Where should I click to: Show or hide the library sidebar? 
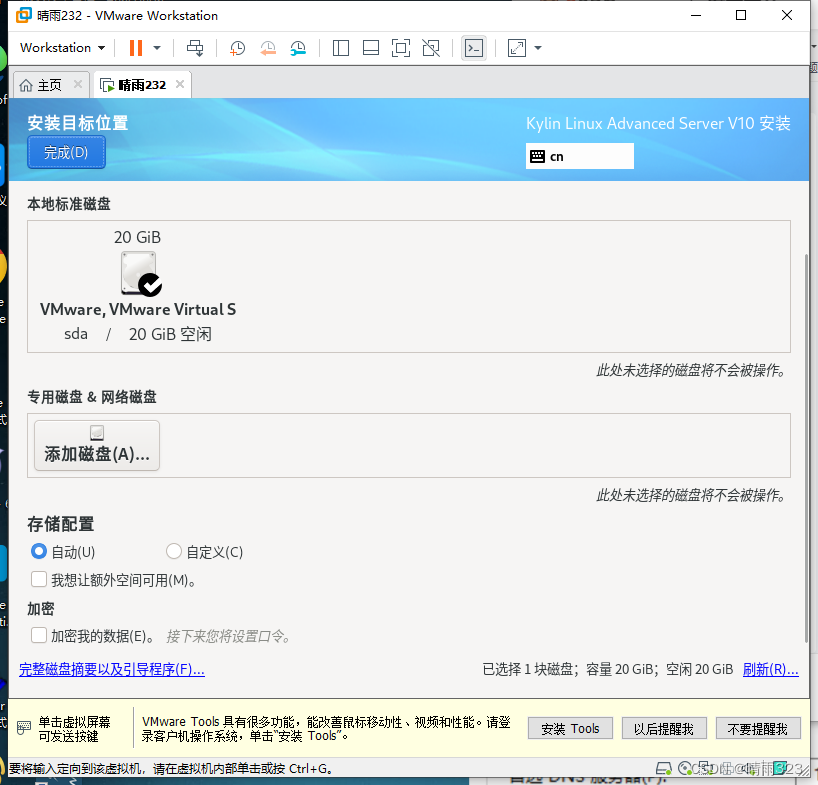click(341, 48)
